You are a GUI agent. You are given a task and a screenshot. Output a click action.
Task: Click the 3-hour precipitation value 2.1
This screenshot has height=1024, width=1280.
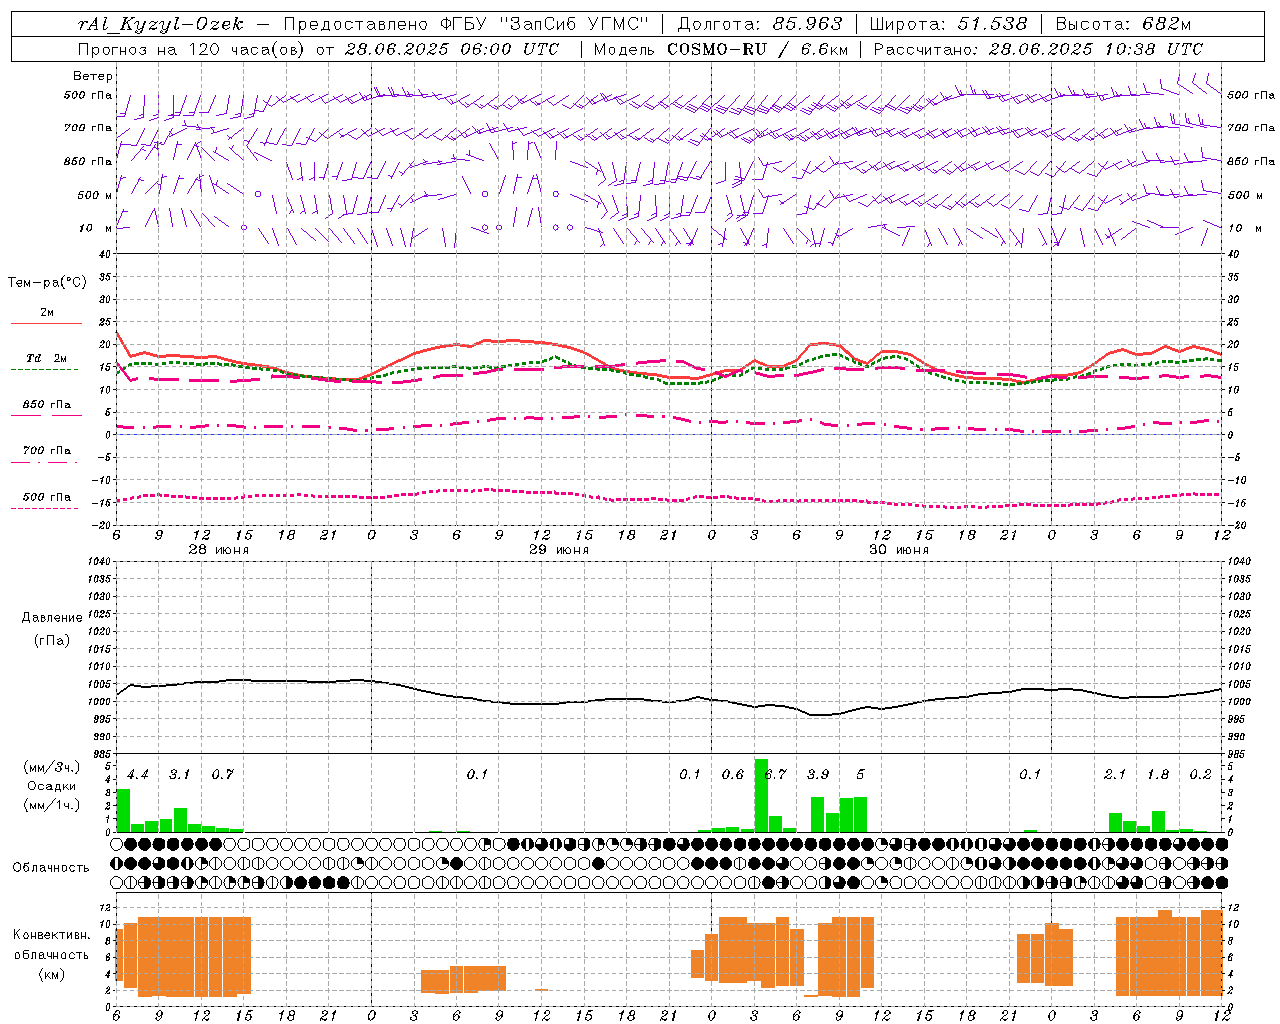(1115, 775)
